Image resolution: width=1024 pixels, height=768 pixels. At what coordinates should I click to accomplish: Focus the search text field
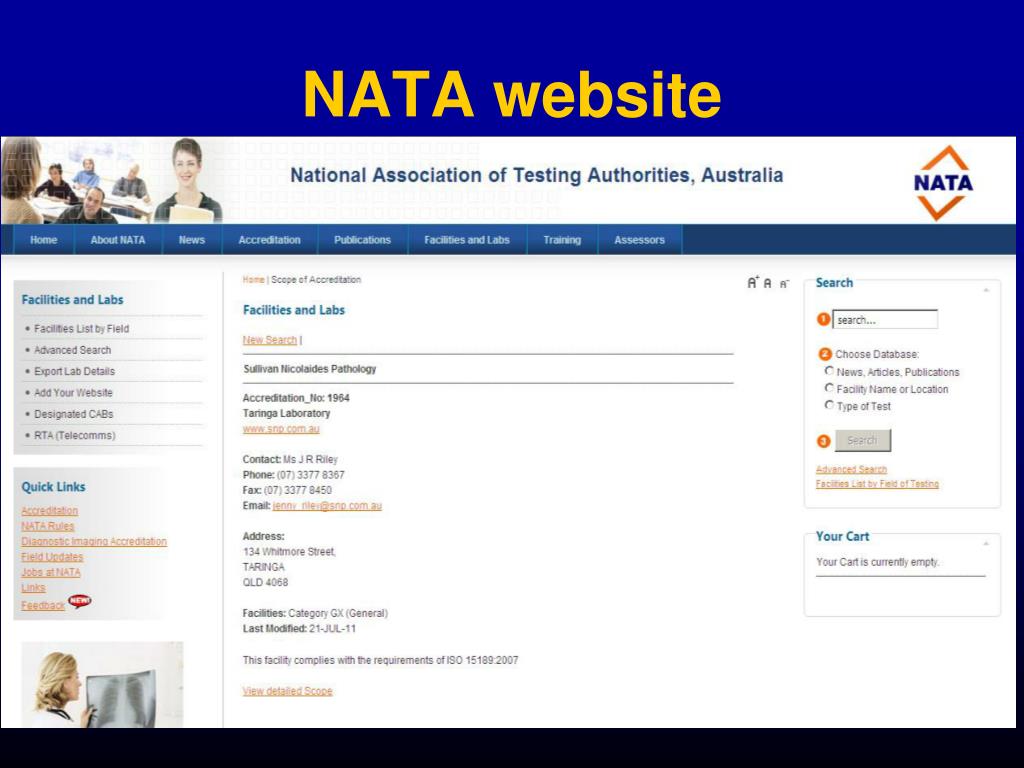pos(885,319)
